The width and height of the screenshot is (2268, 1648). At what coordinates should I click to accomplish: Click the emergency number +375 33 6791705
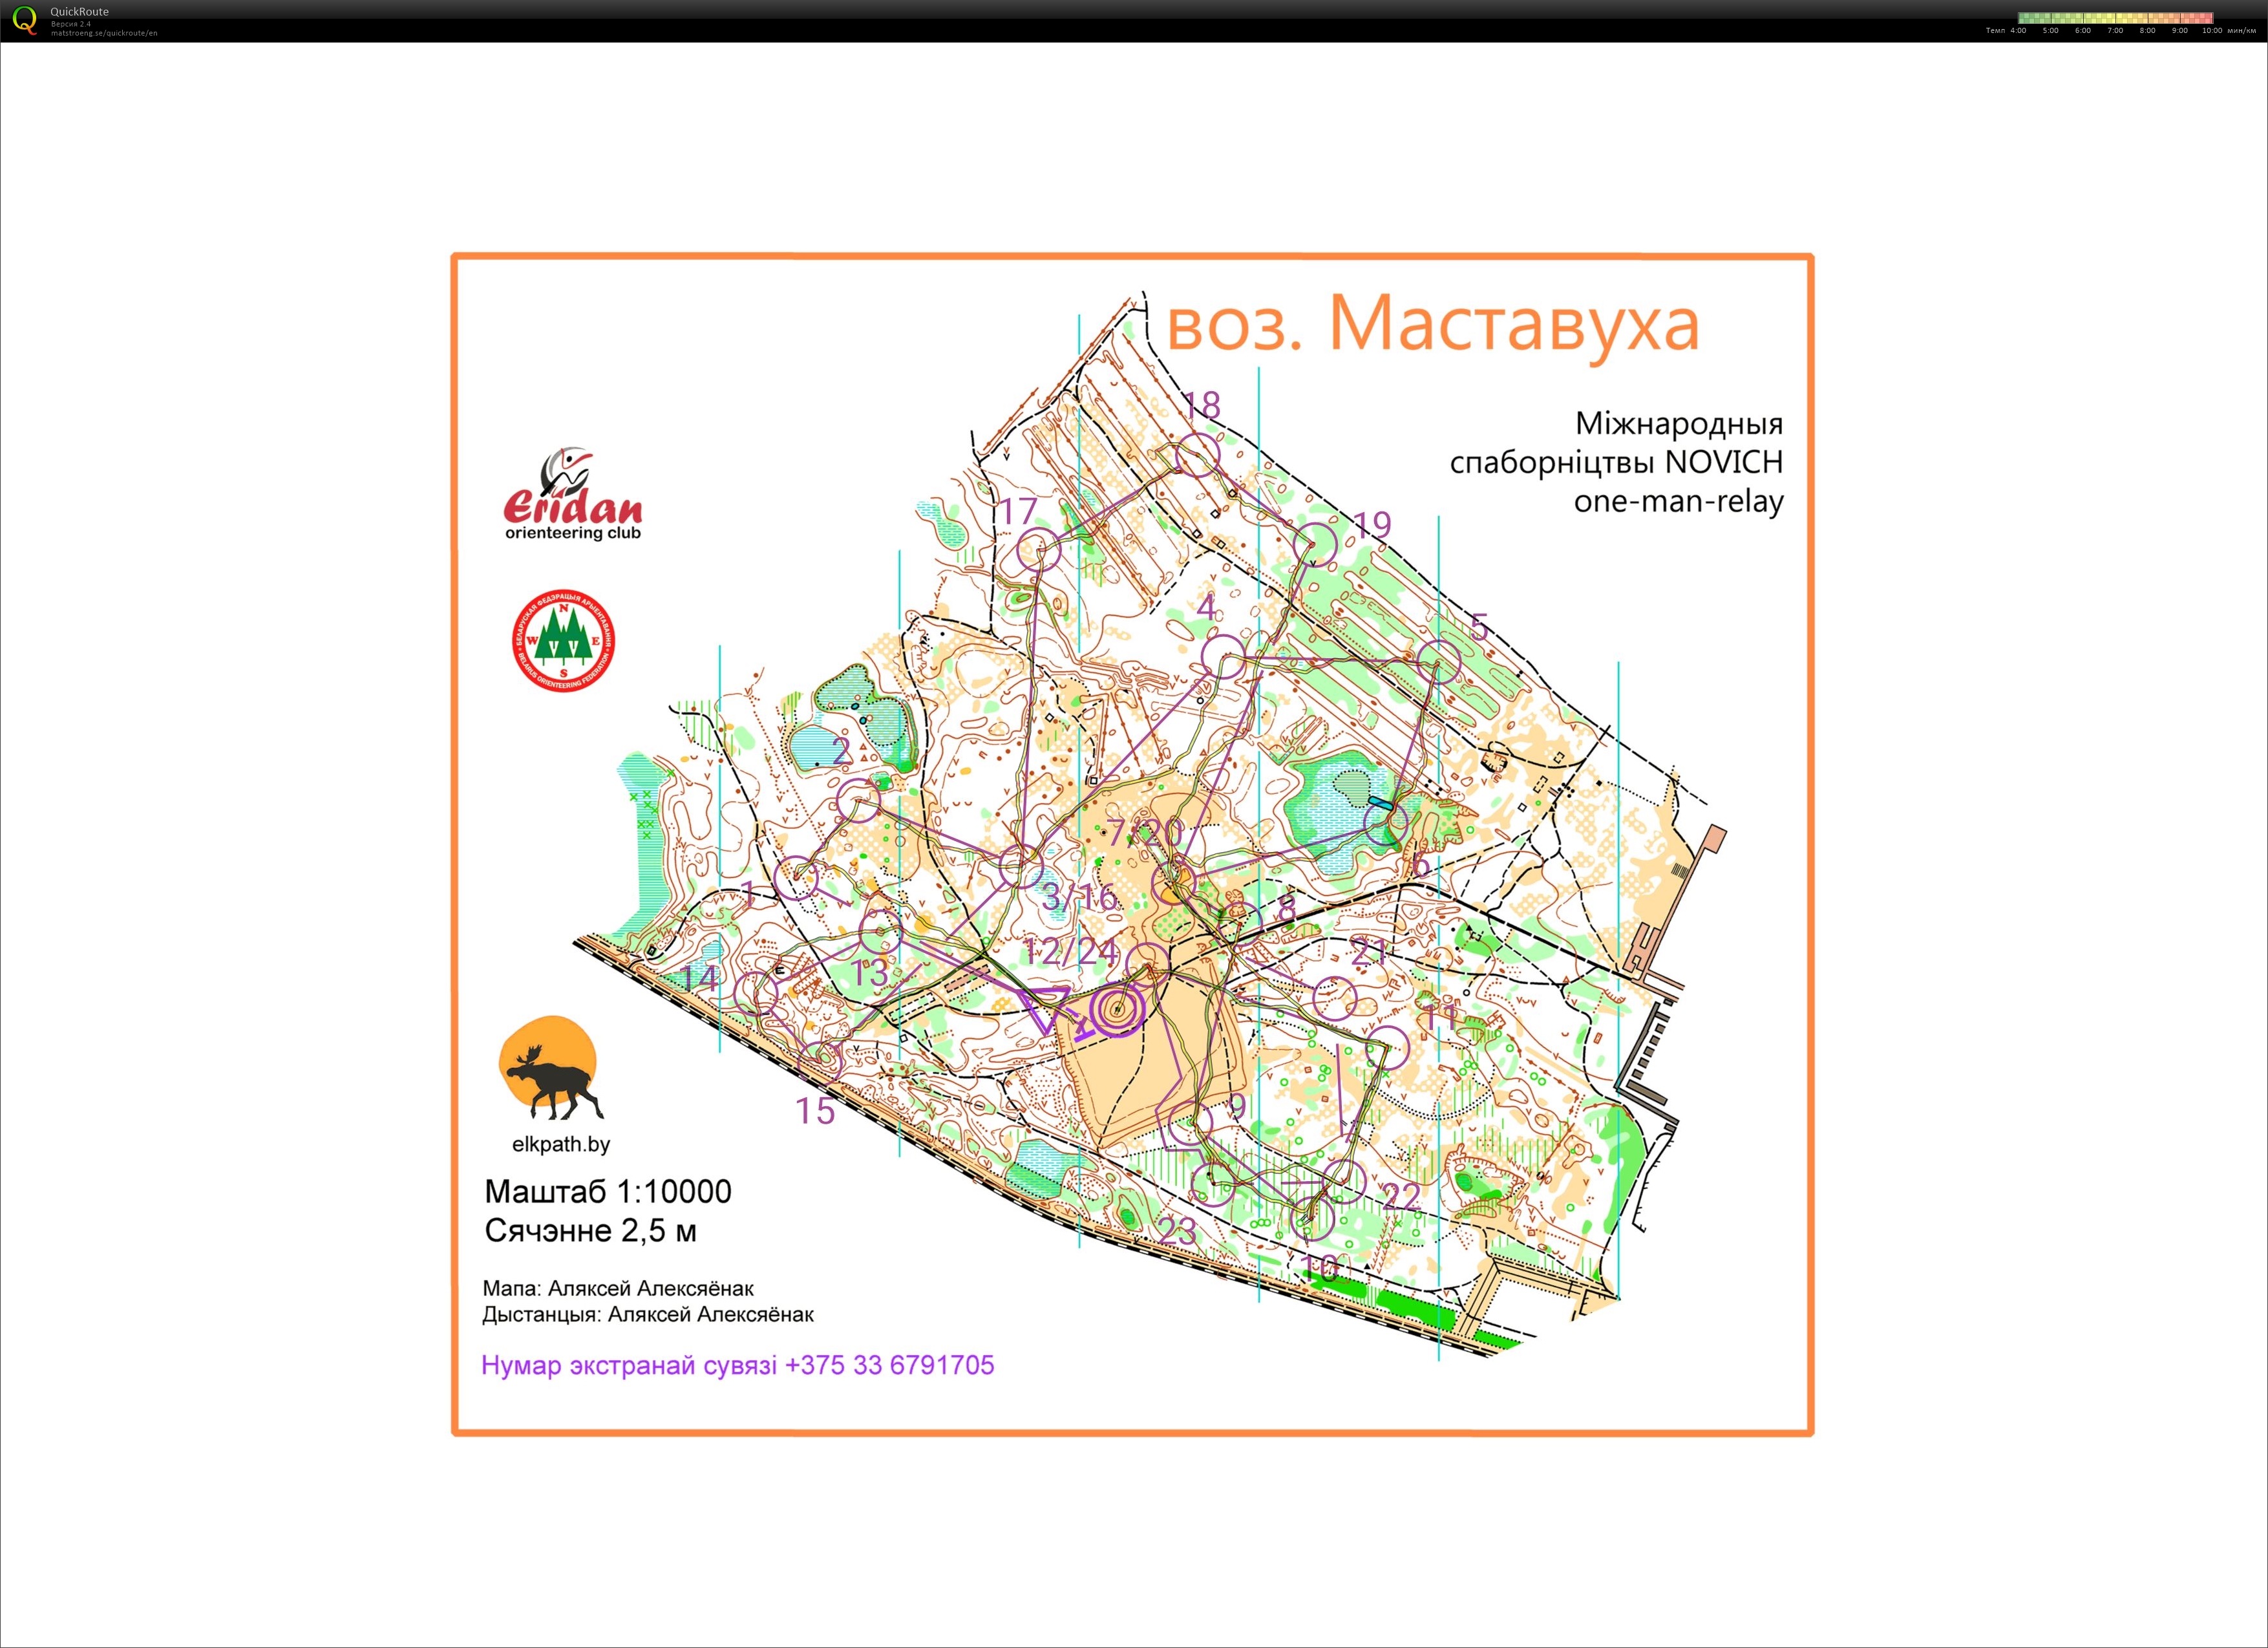coord(889,1365)
